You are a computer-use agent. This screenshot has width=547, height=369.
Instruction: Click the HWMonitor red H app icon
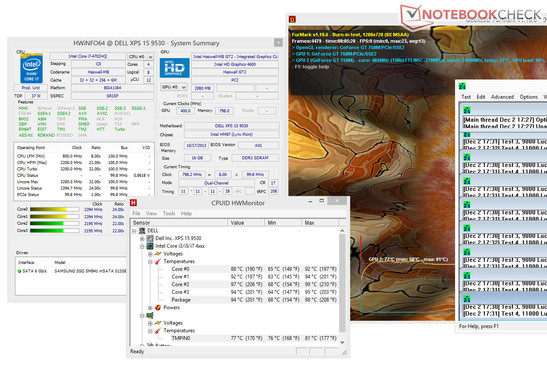point(133,203)
